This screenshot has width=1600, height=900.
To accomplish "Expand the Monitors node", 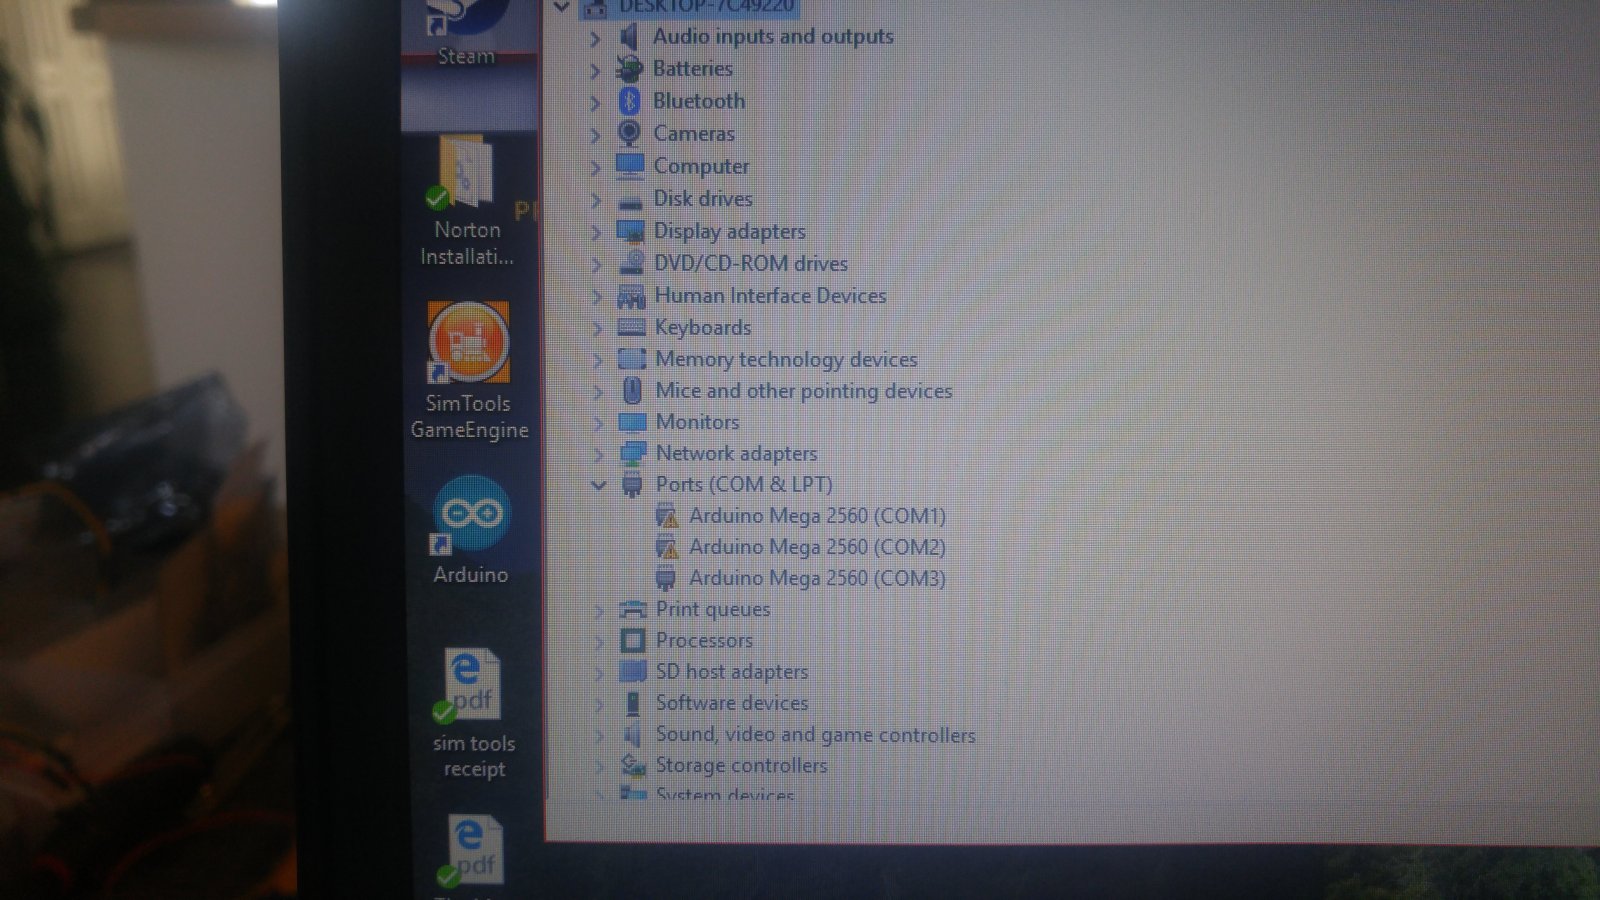I will 598,423.
